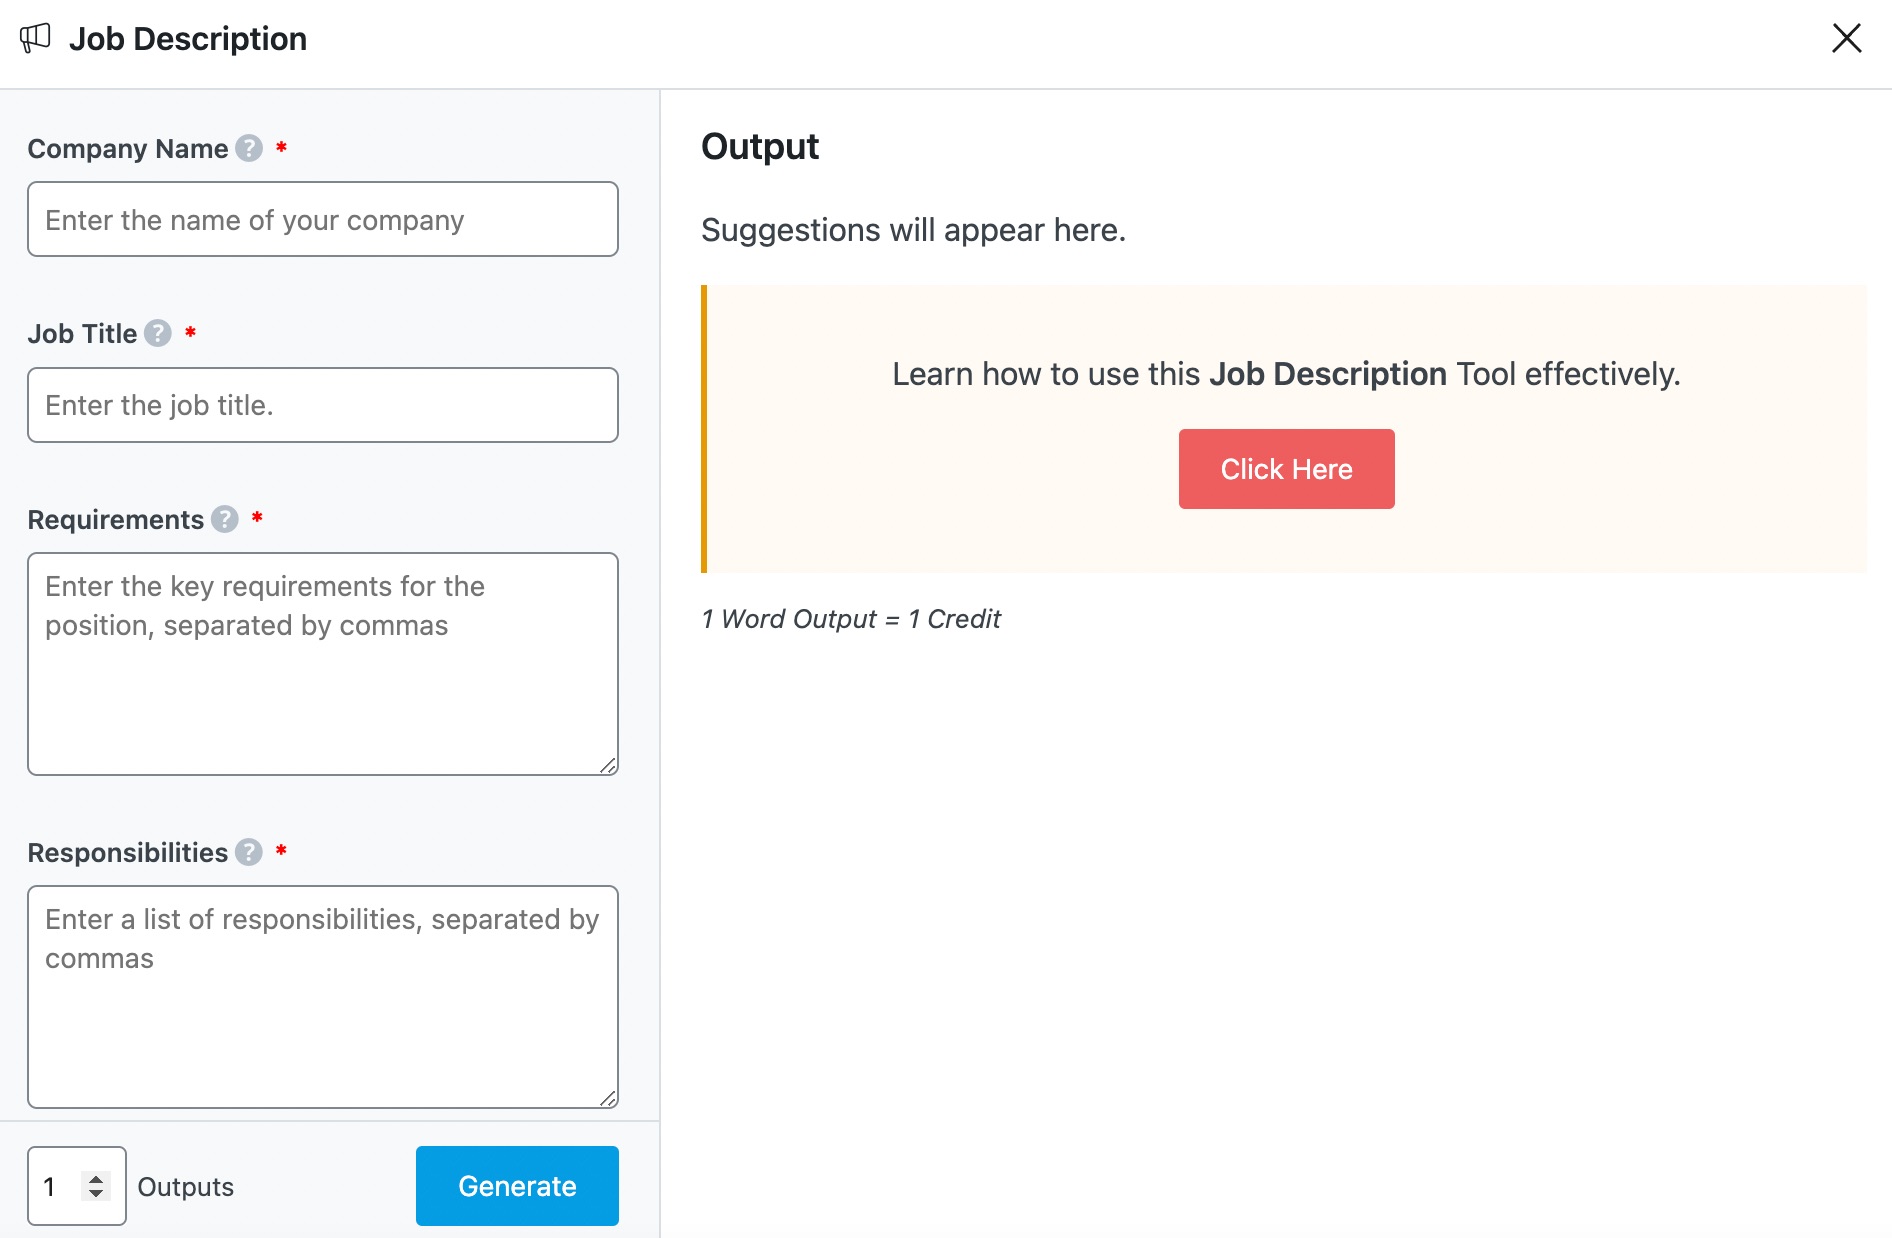This screenshot has width=1892, height=1238.
Task: Click into the Responsibilities text area
Action: 323,997
